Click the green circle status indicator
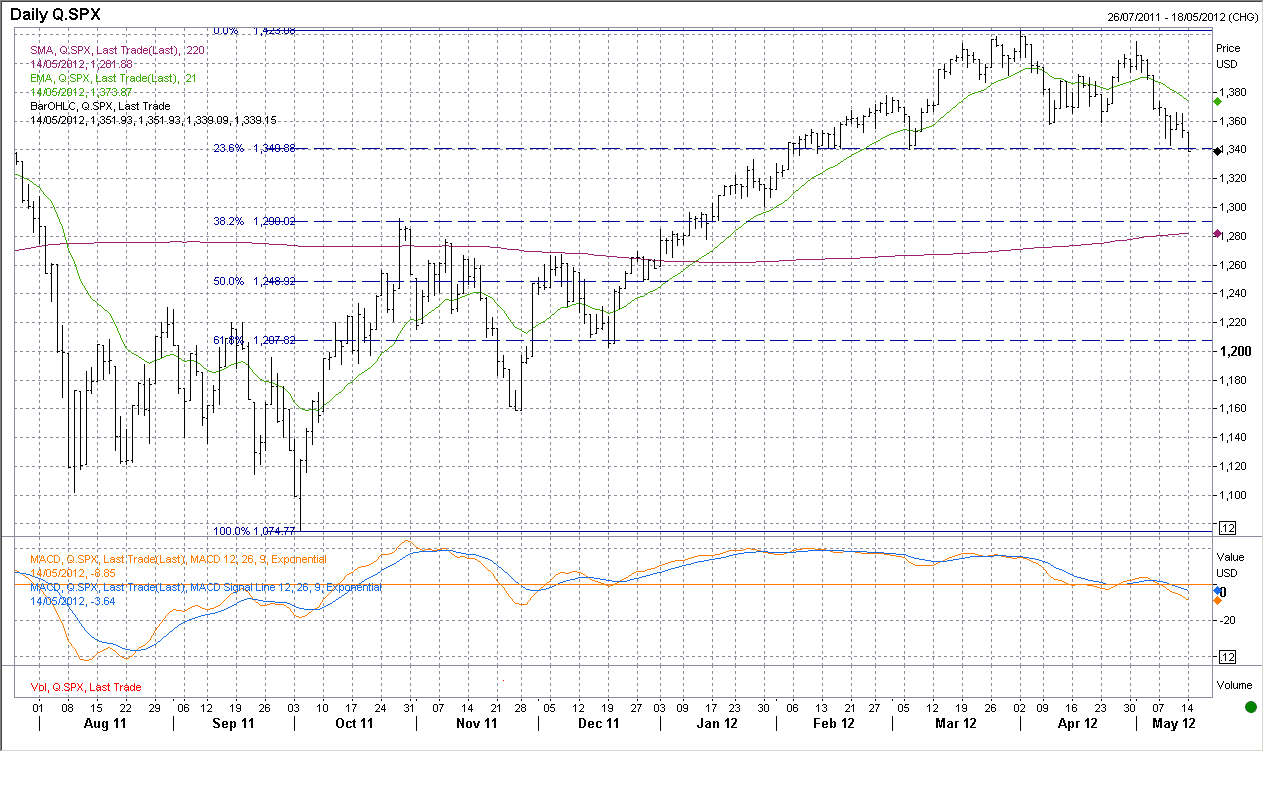 point(1250,707)
